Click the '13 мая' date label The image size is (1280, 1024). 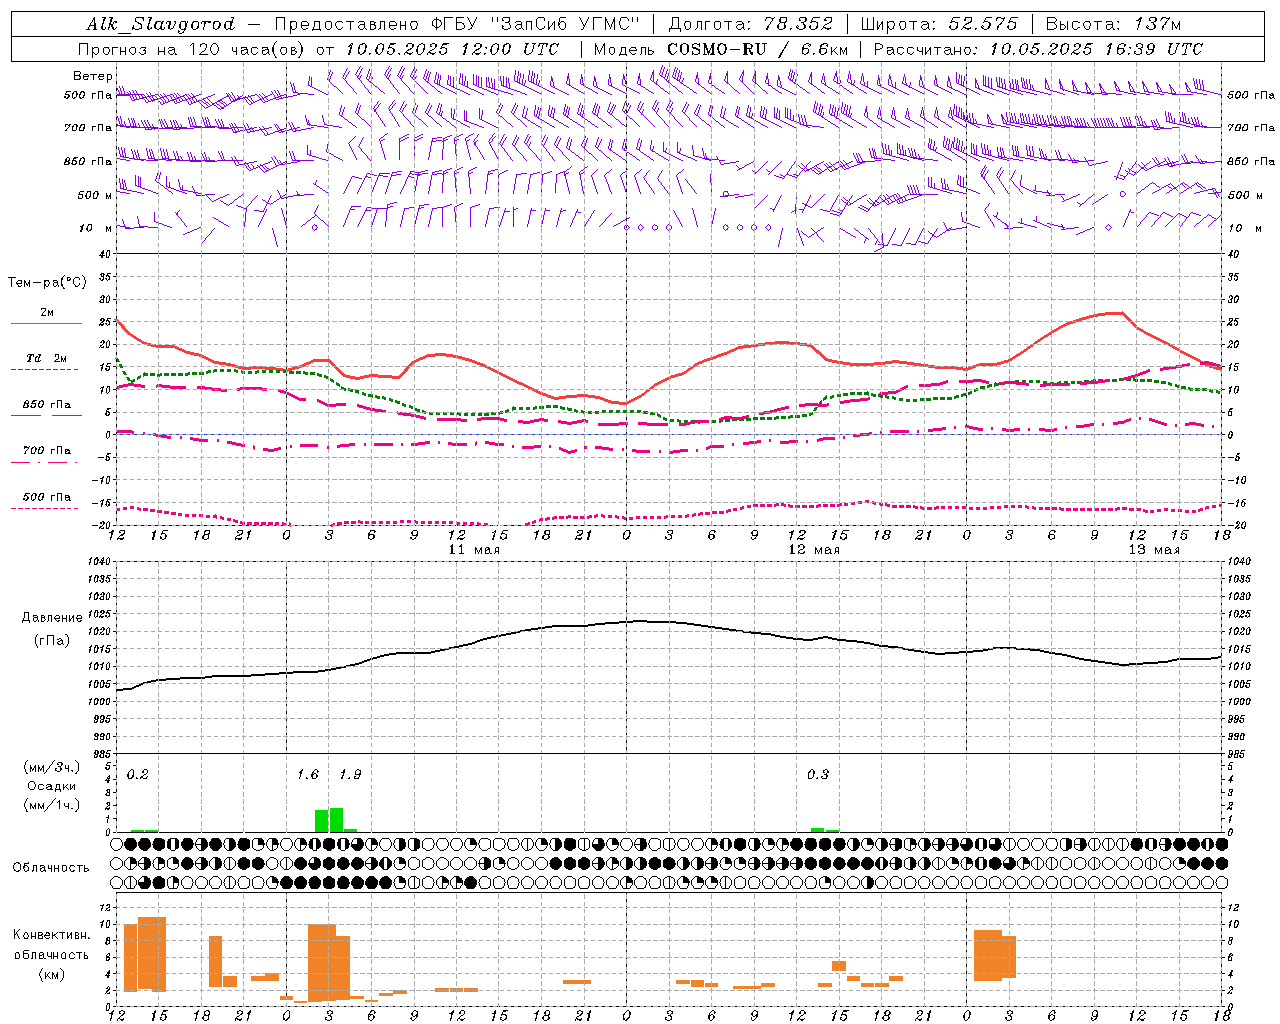[x=1154, y=550]
